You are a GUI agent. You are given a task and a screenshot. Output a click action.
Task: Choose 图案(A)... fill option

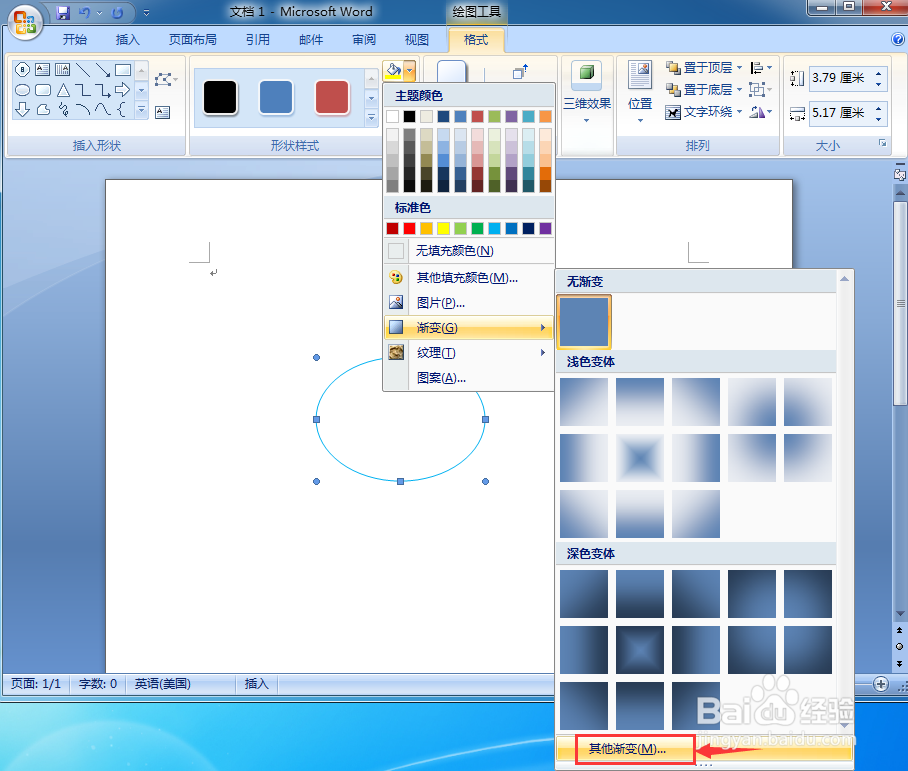(469, 378)
